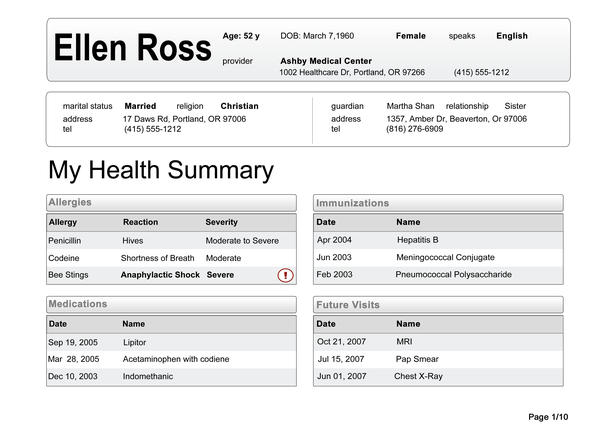Click the MRI future visit
This screenshot has height=424, width=615.
(x=404, y=342)
